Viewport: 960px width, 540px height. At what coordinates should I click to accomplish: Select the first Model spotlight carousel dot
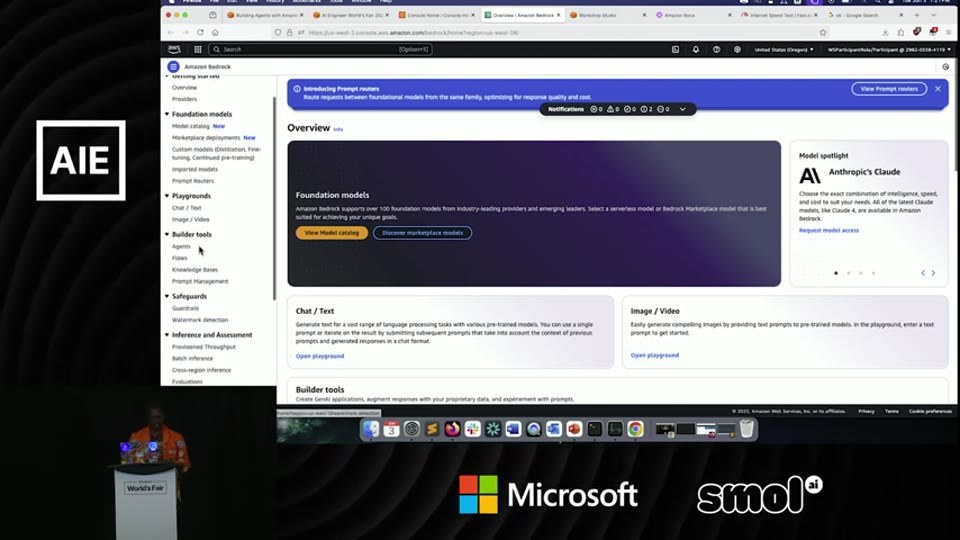[x=836, y=273]
